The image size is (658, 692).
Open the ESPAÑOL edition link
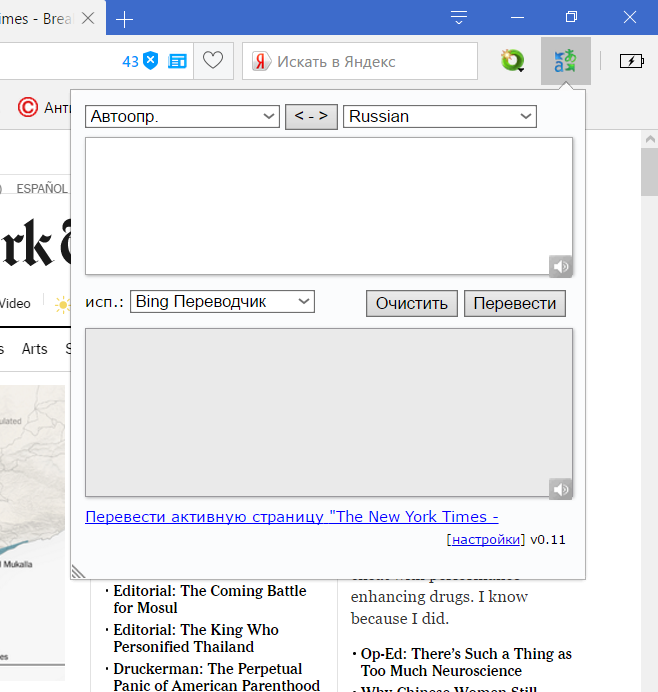click(42, 188)
